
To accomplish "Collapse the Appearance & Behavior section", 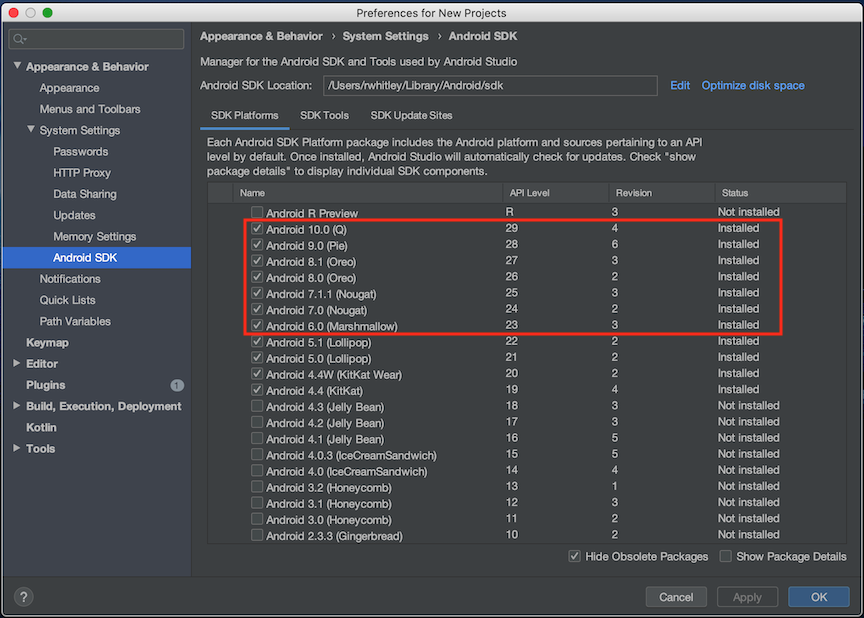I will (x=16, y=66).
